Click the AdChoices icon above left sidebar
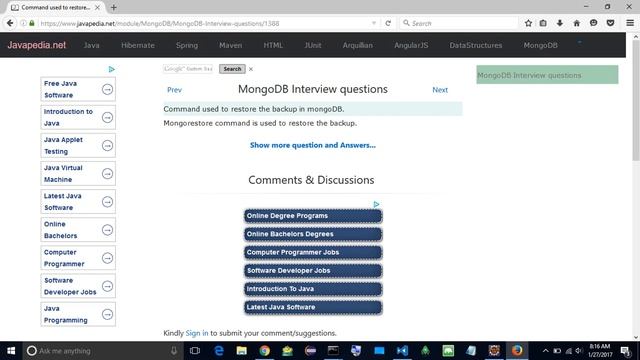Viewport: 640px width, 360px height. pyautogui.click(x=111, y=69)
